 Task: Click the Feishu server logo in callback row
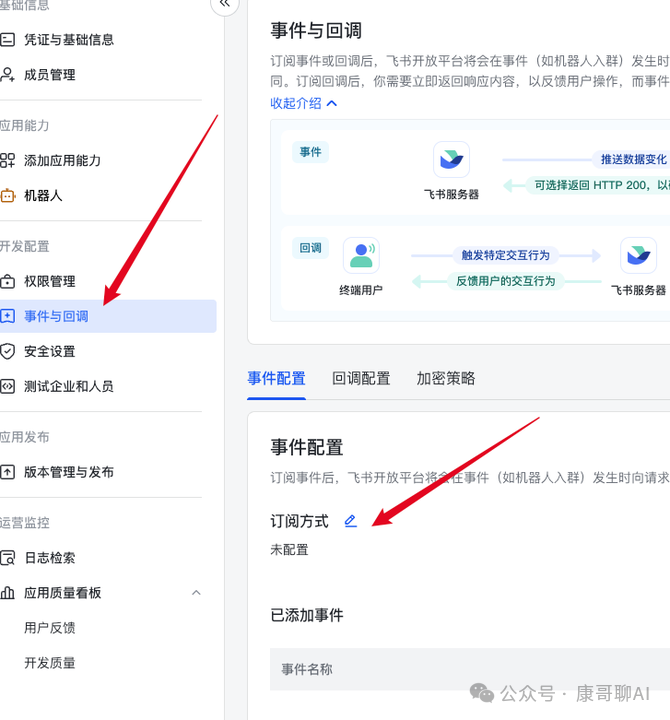638,255
